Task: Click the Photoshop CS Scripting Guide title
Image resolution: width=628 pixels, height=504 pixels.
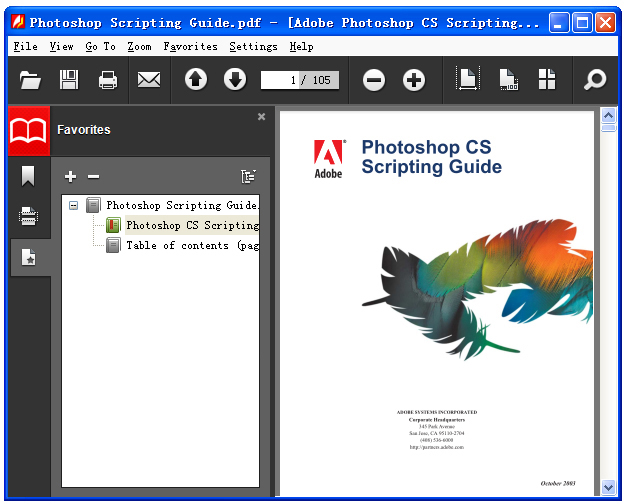Action: pyautogui.click(x=431, y=157)
